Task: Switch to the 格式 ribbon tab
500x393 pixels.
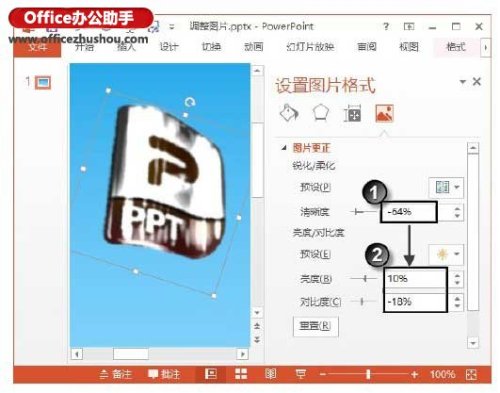Action: (x=455, y=47)
